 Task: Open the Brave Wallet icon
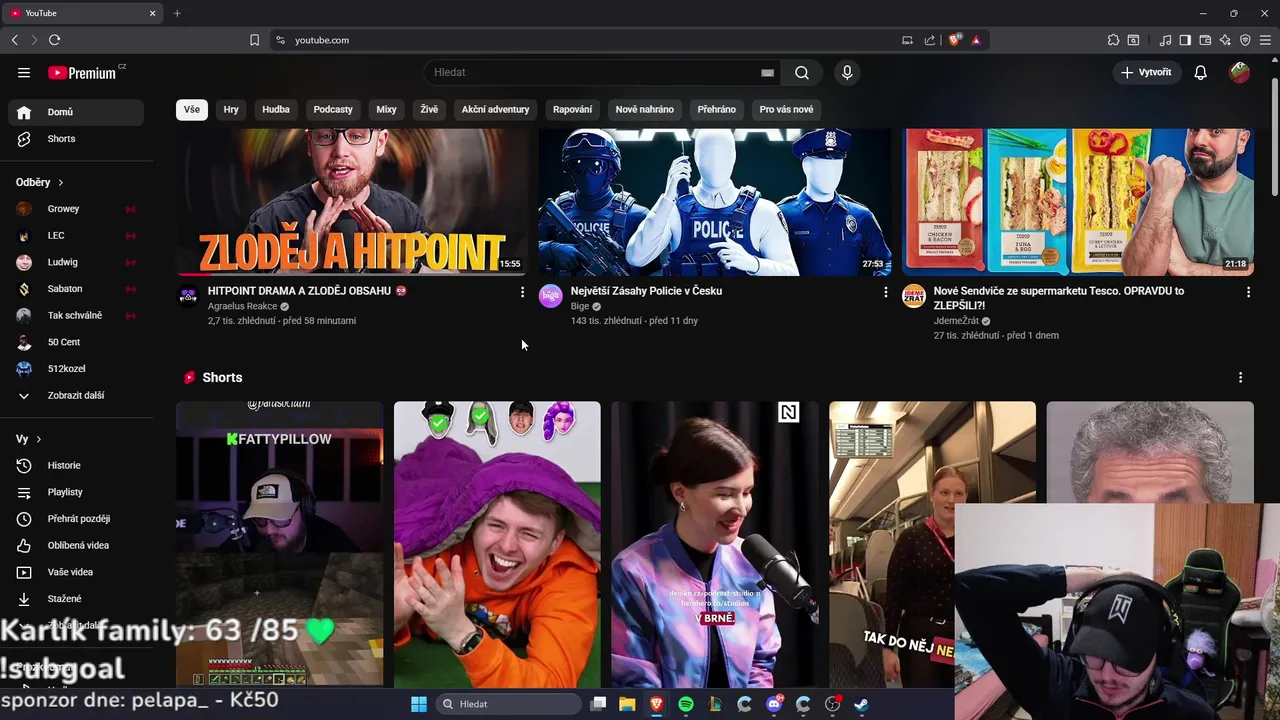click(1205, 40)
